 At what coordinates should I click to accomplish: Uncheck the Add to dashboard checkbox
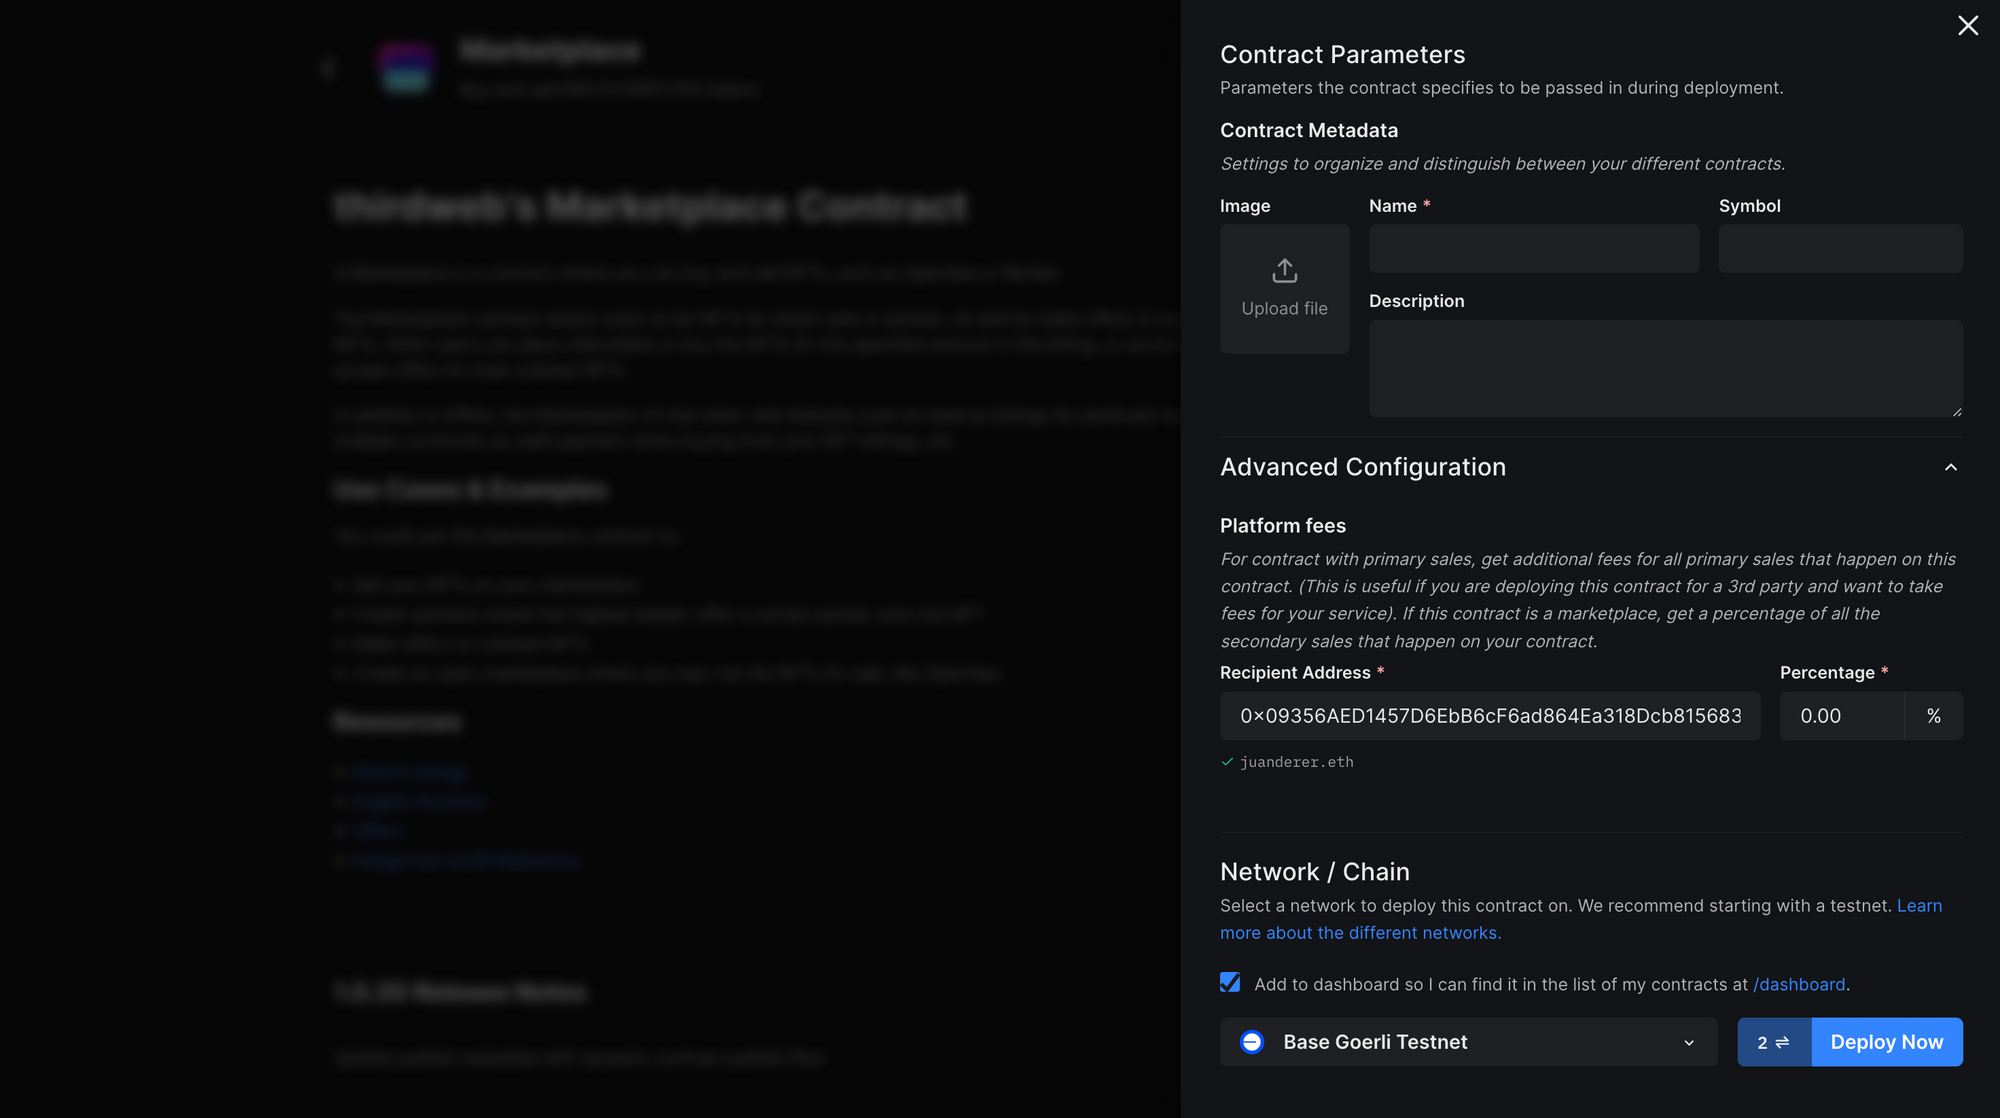pyautogui.click(x=1230, y=983)
